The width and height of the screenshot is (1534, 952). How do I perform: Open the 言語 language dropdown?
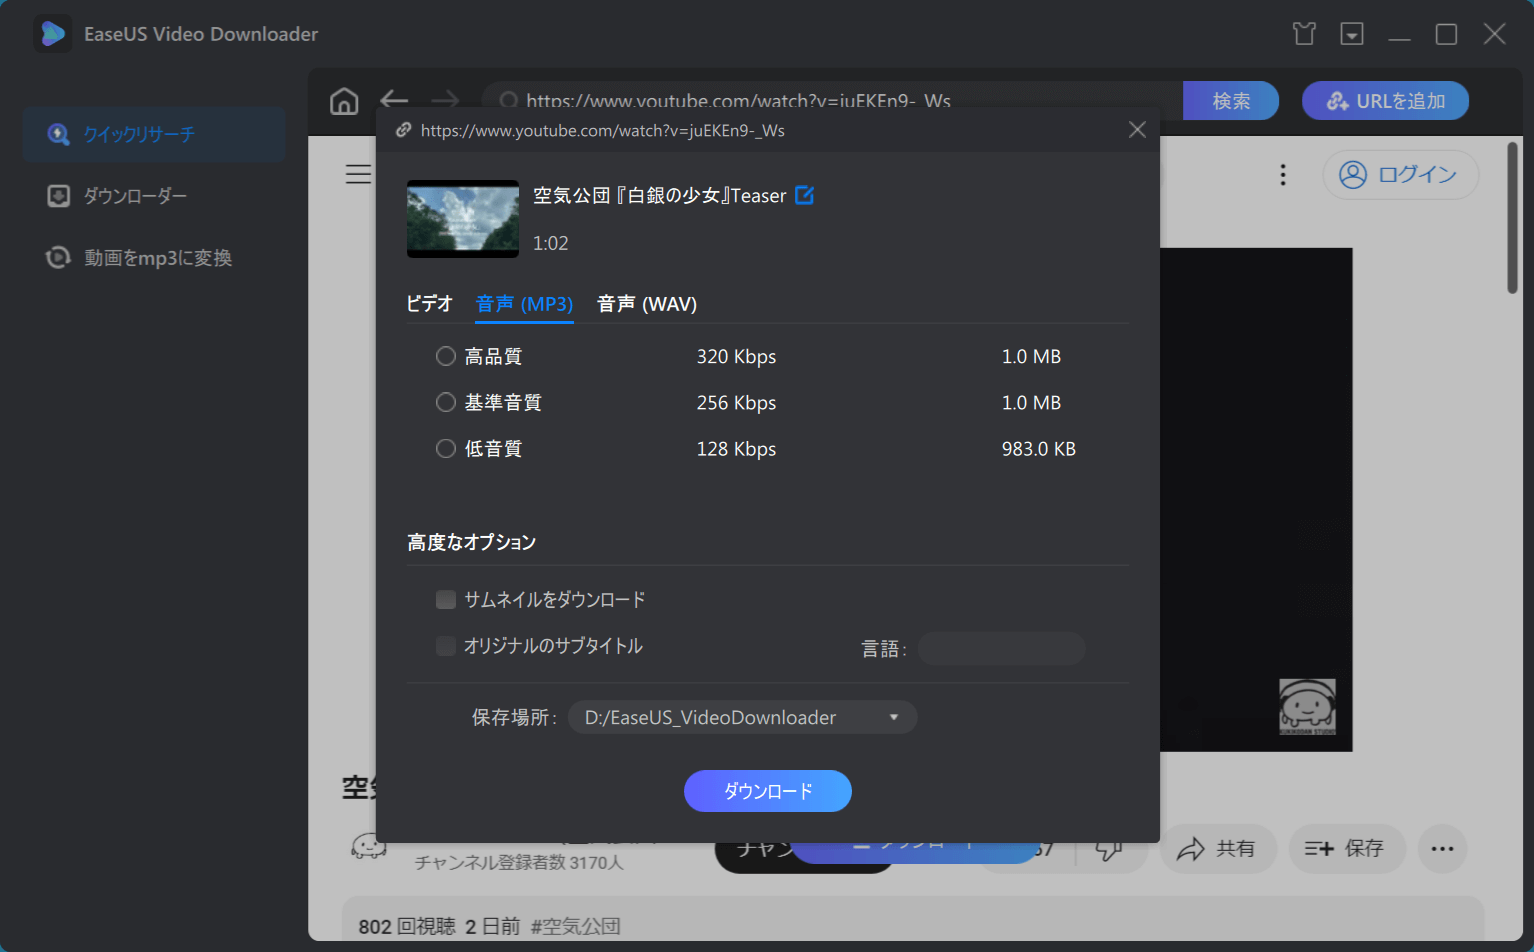click(x=1002, y=649)
